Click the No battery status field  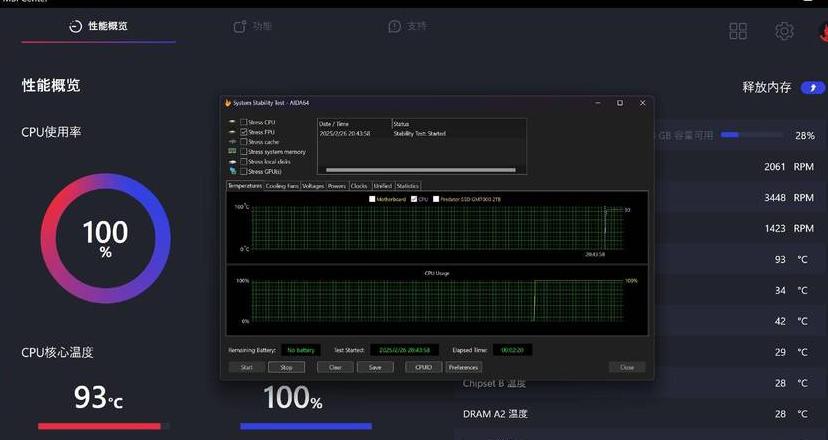(300, 350)
